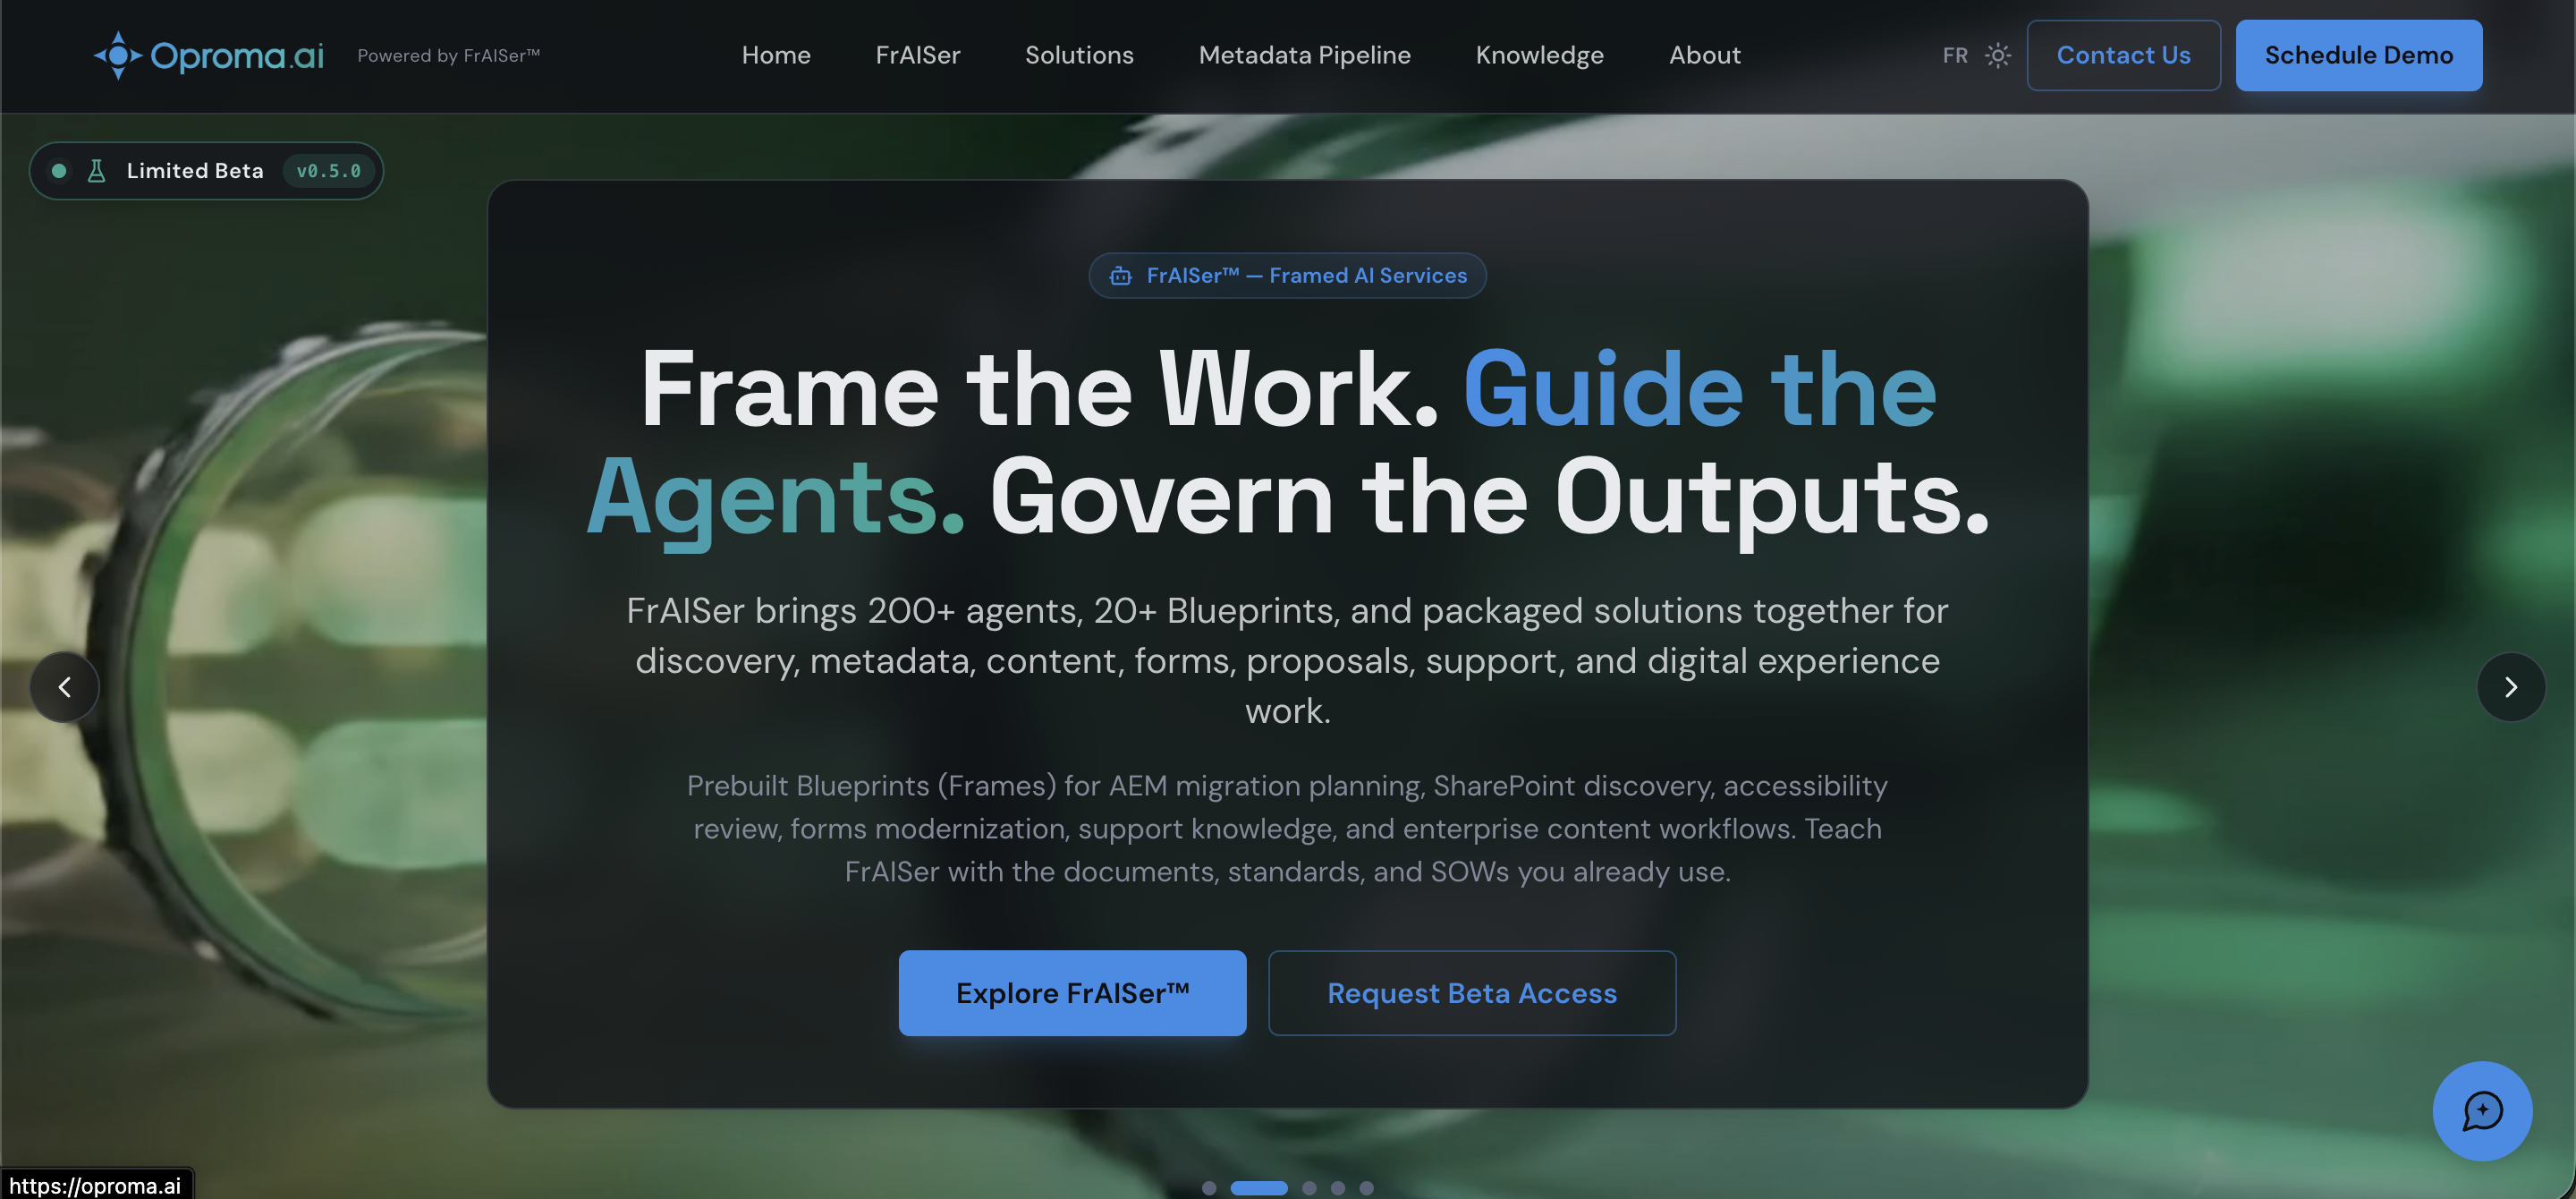Toggle the light/dark theme sun icon

(x=1997, y=55)
